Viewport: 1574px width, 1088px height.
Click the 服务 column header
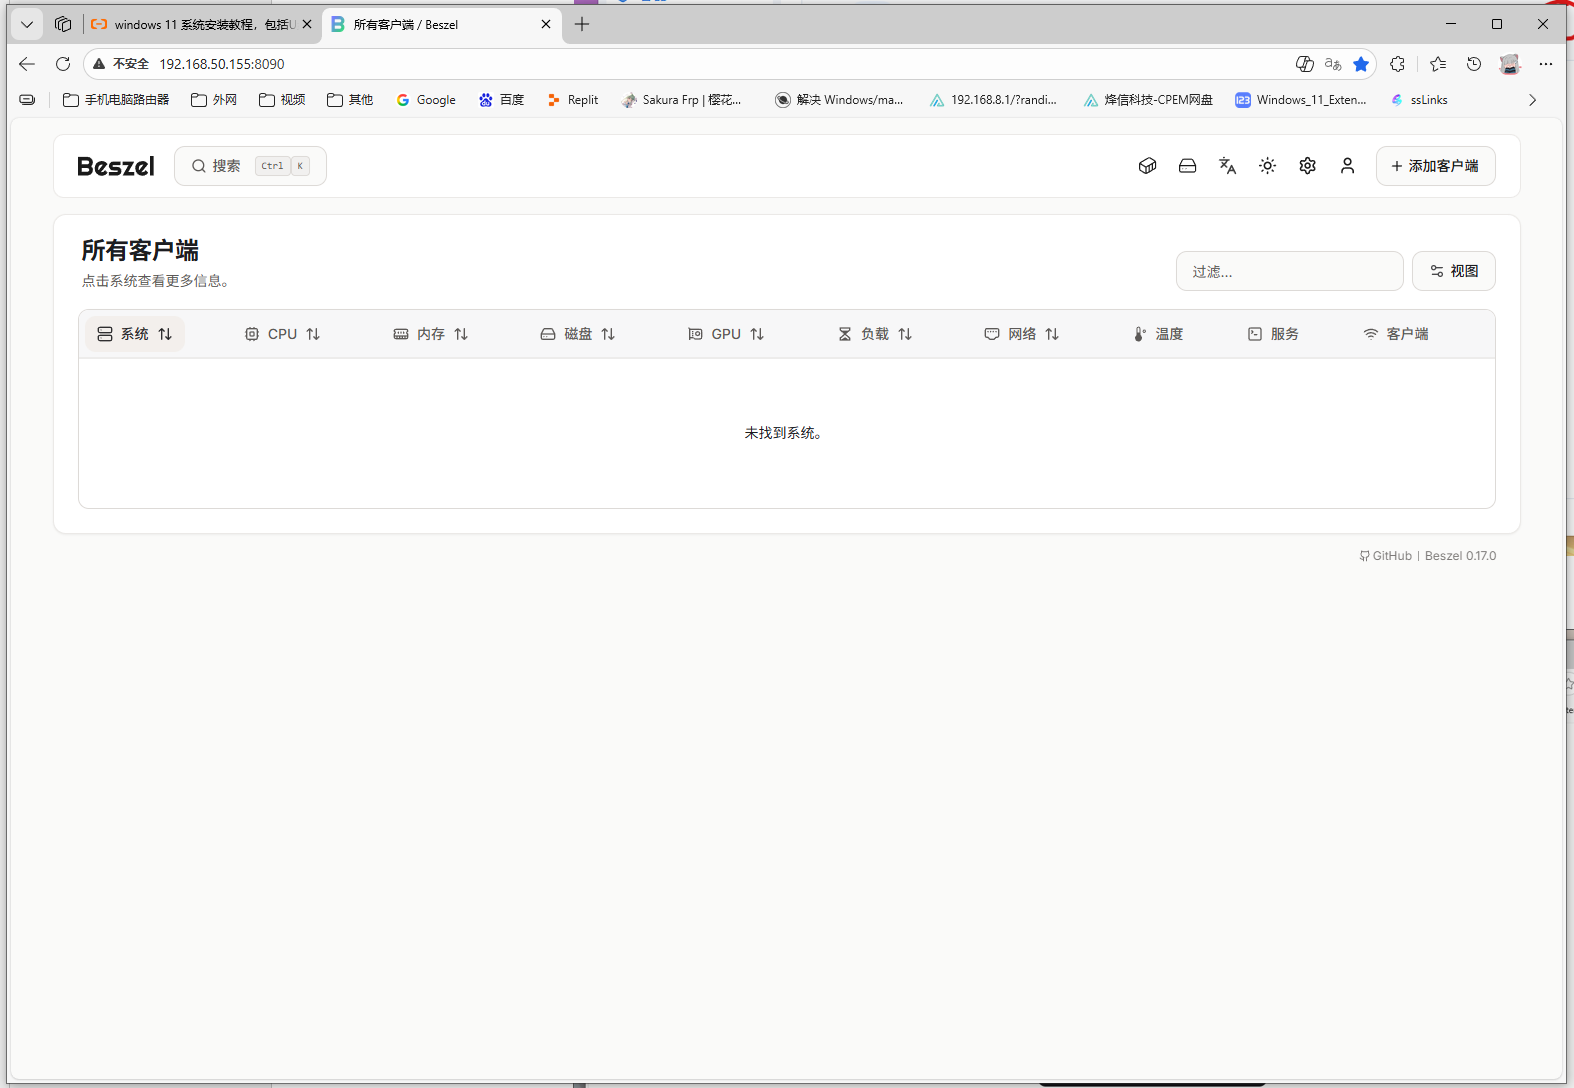(x=1274, y=334)
